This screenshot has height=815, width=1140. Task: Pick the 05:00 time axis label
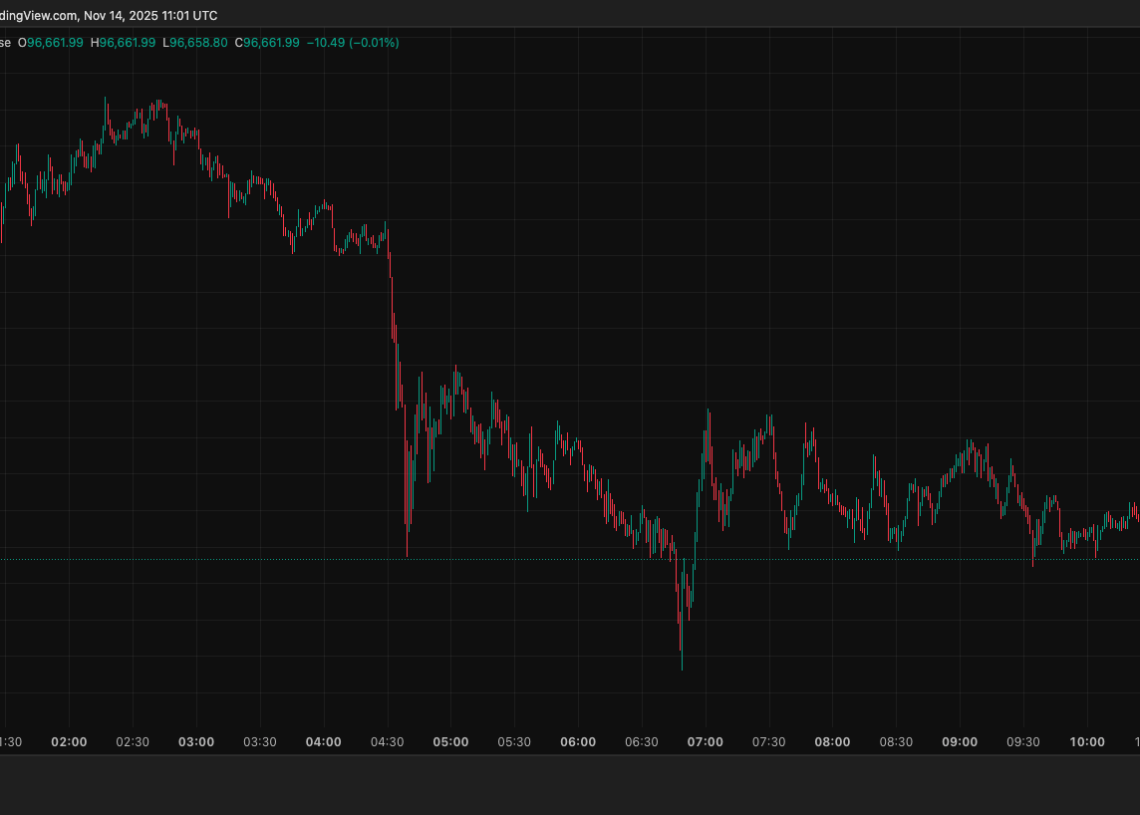[x=450, y=742]
